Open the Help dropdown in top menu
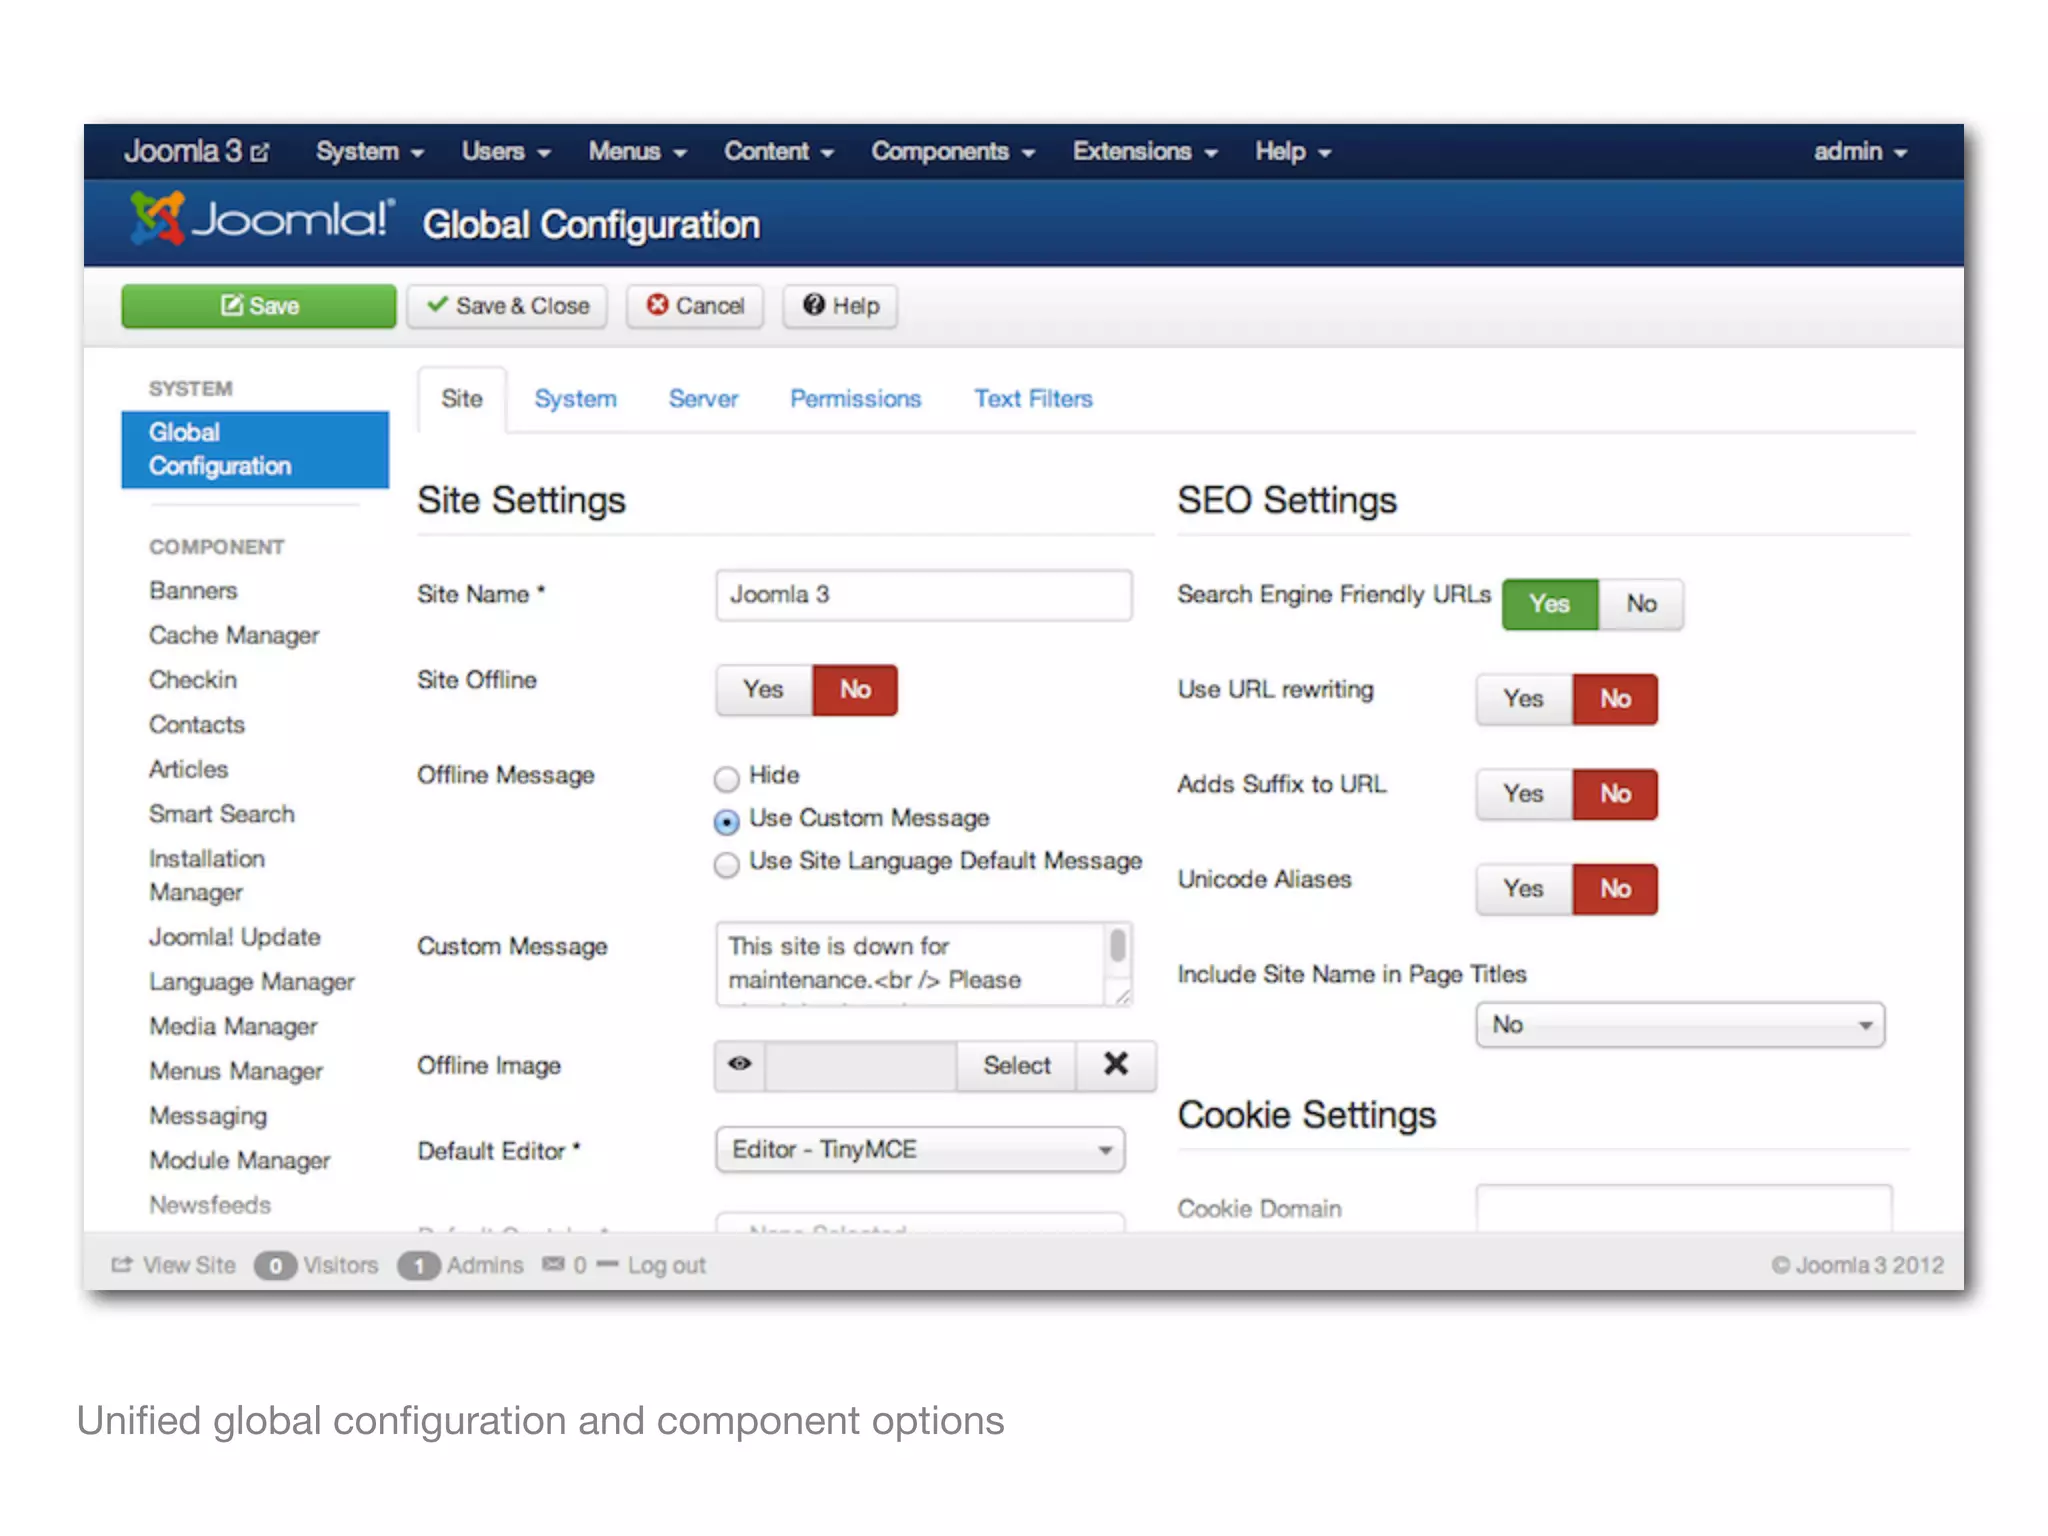This screenshot has height=1536, width=2048. [x=1293, y=151]
